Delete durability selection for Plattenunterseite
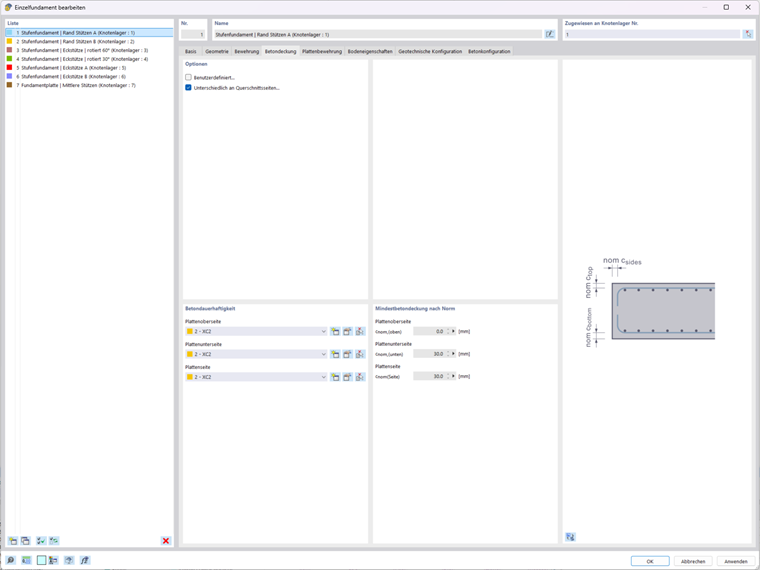 pos(360,354)
